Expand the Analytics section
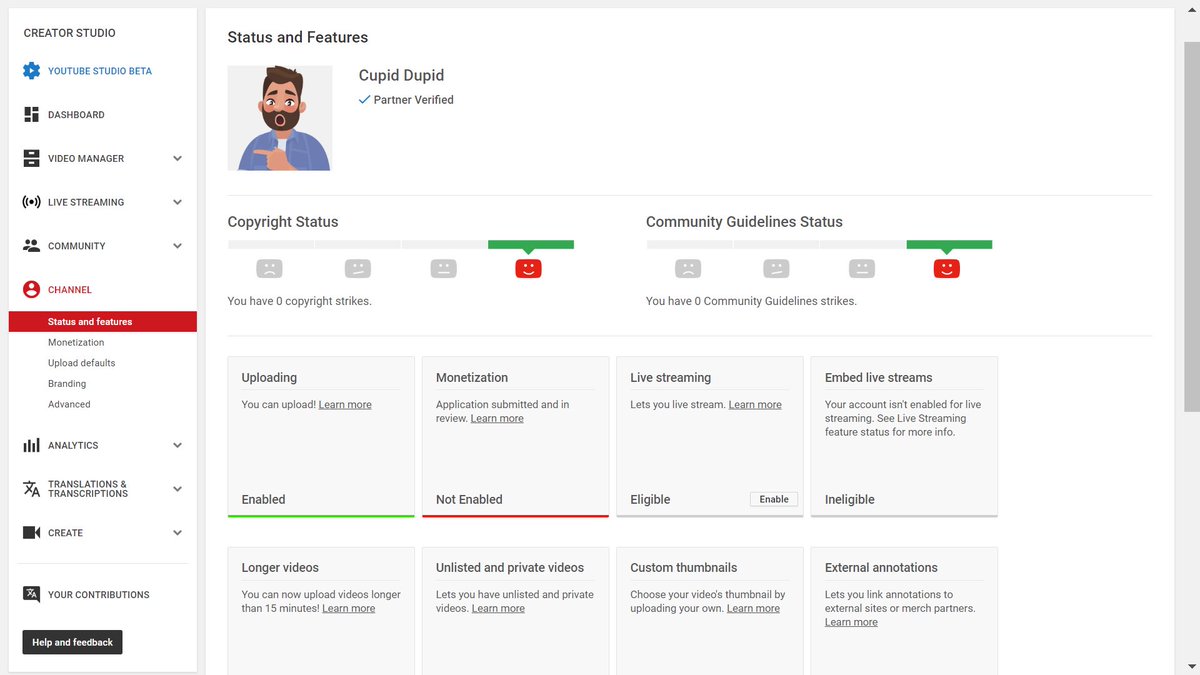Image resolution: width=1200 pixels, height=675 pixels. coord(177,445)
